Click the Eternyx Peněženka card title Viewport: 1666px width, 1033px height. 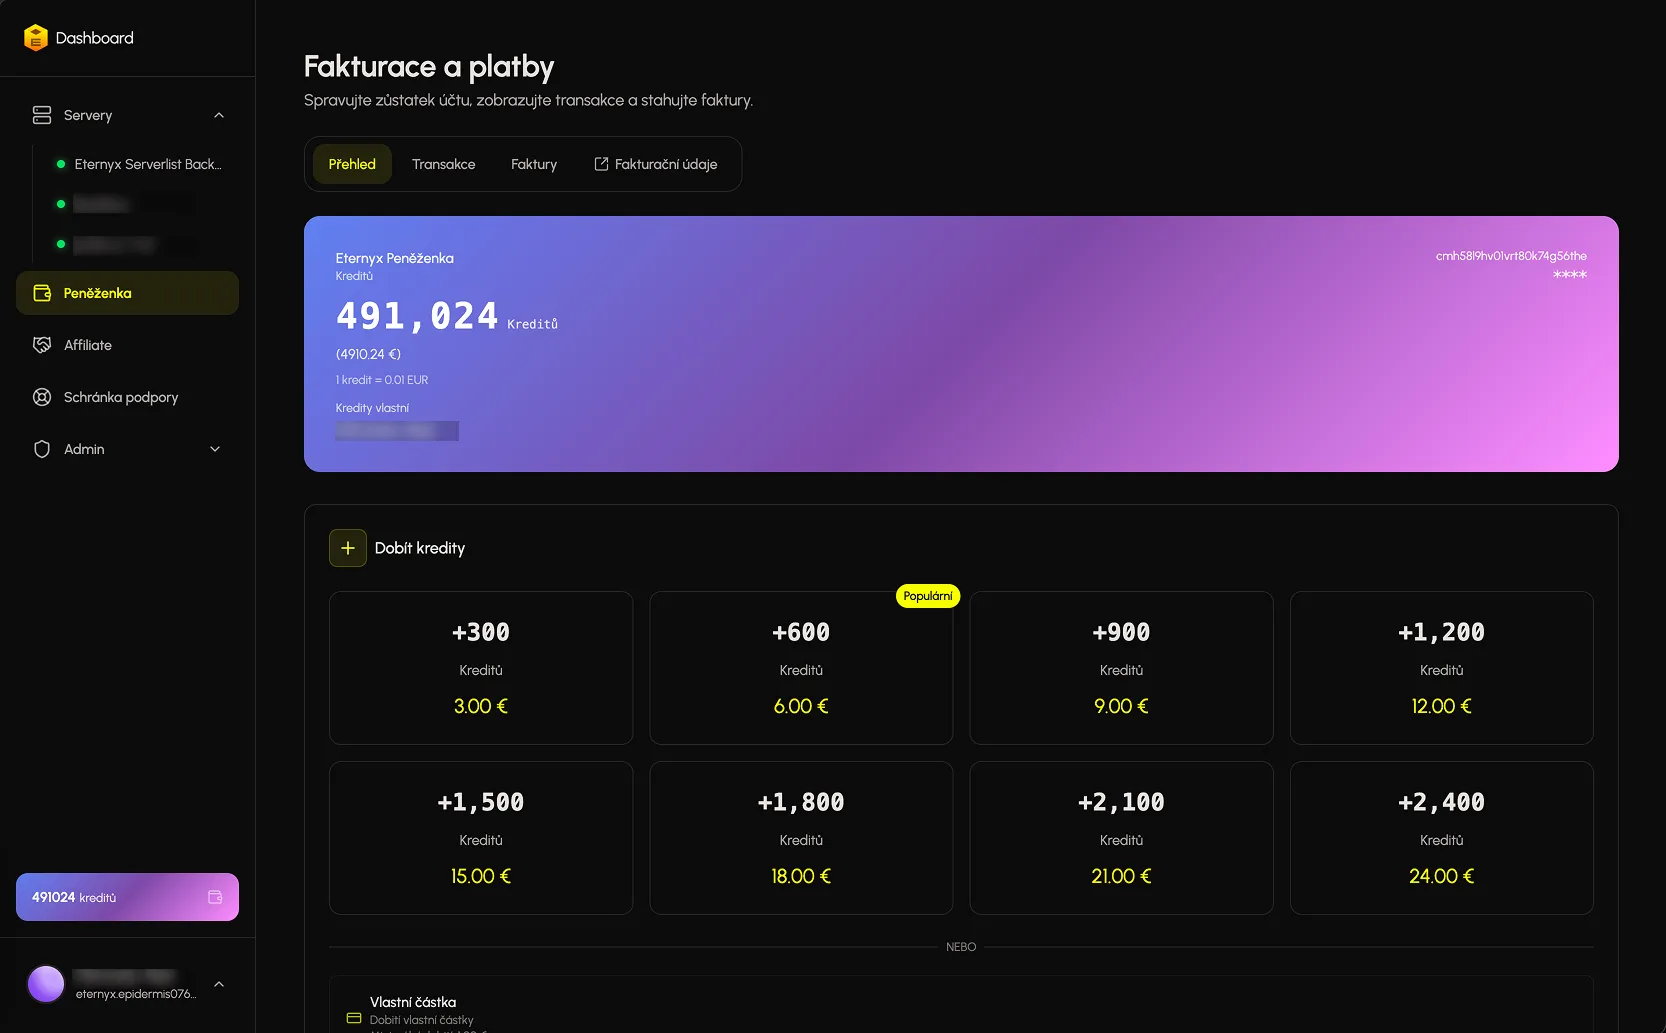[395, 258]
